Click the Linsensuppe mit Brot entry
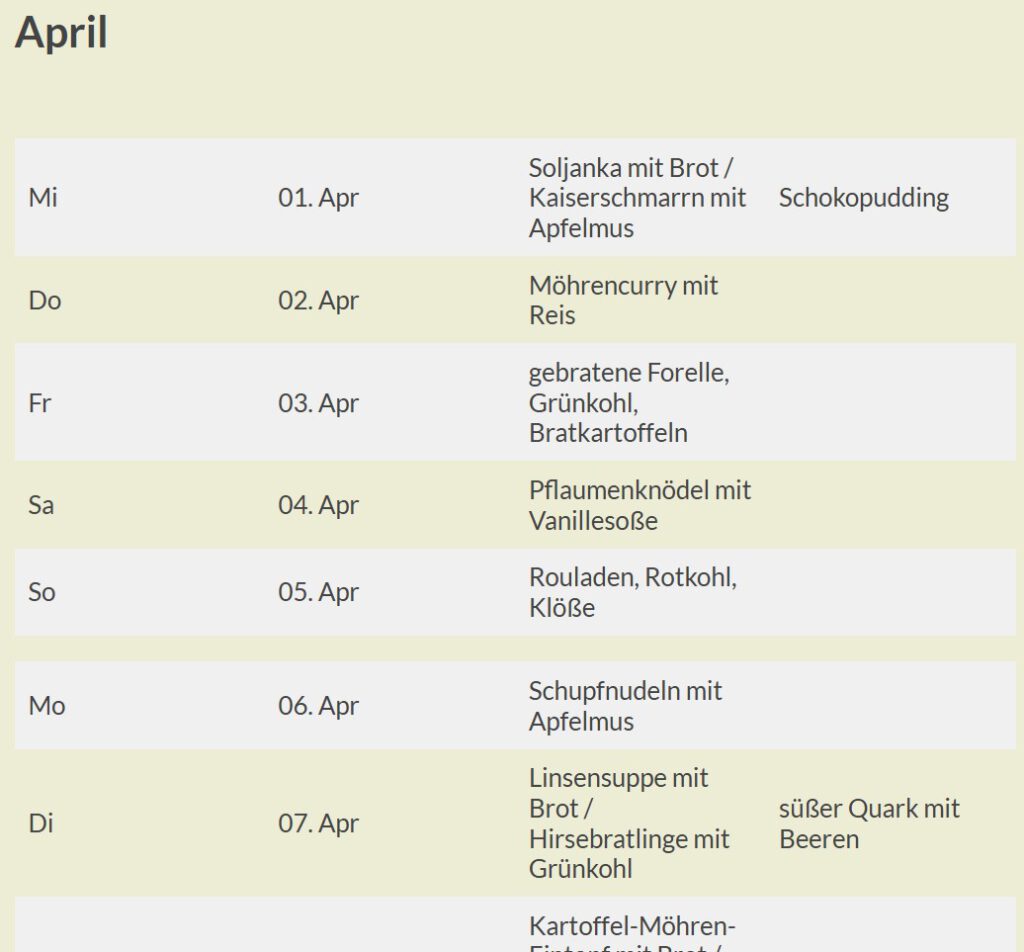Screen dimensions: 1024x952 pyautogui.click(x=618, y=793)
